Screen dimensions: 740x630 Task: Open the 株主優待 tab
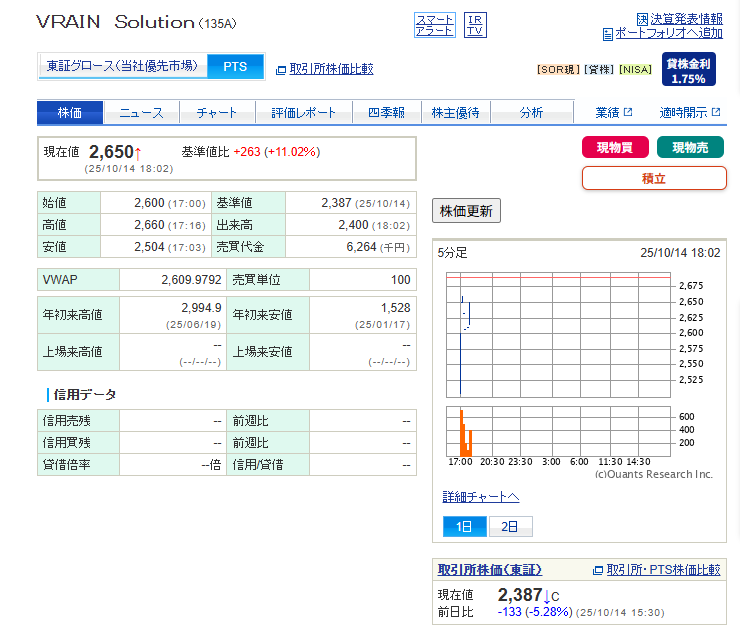(x=455, y=113)
